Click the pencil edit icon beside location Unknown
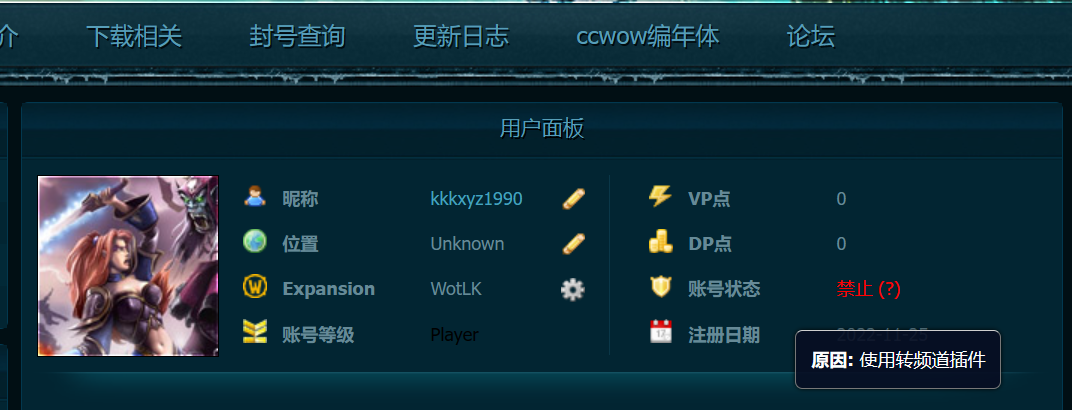This screenshot has height=410, width=1072. (574, 244)
